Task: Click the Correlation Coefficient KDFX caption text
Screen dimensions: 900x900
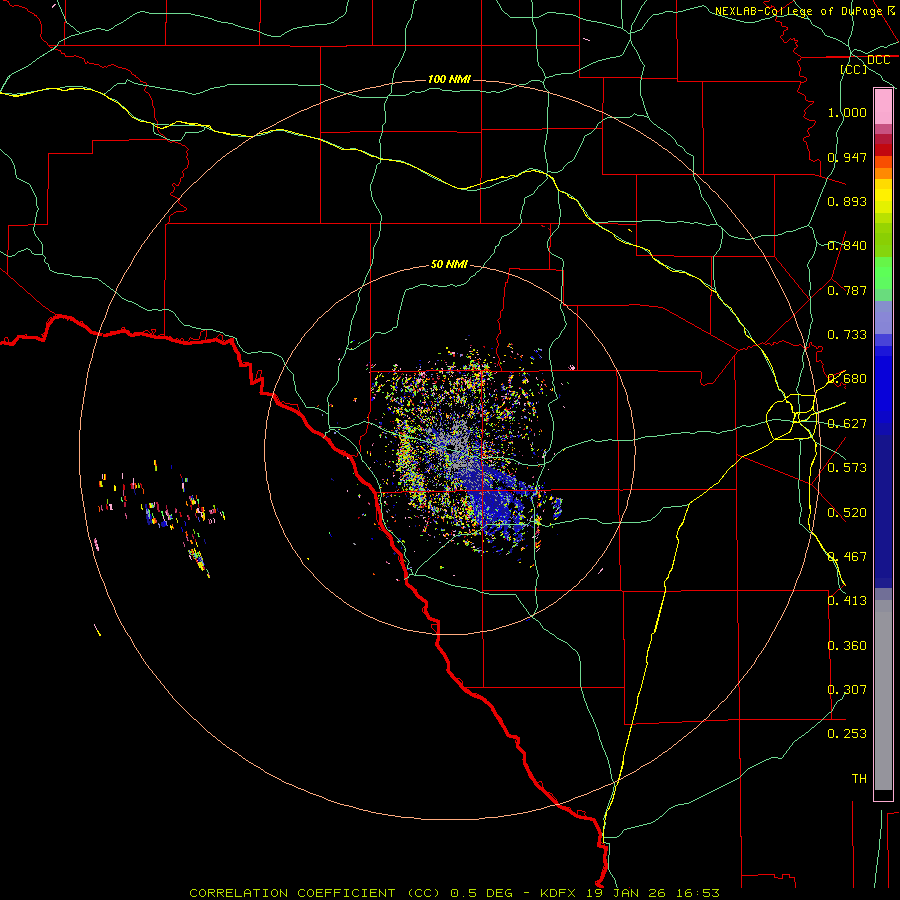Action: click(x=454, y=893)
